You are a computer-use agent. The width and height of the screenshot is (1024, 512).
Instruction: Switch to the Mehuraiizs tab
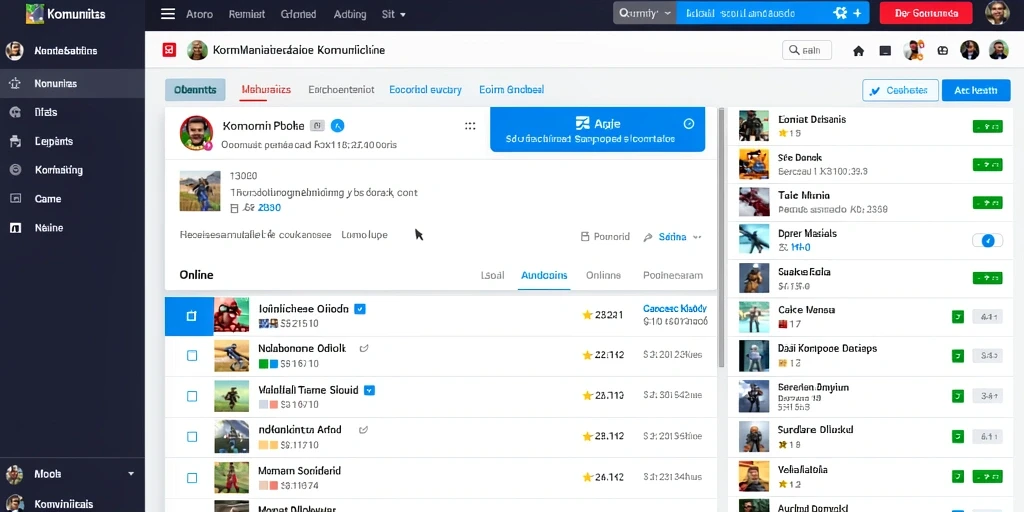click(266, 89)
